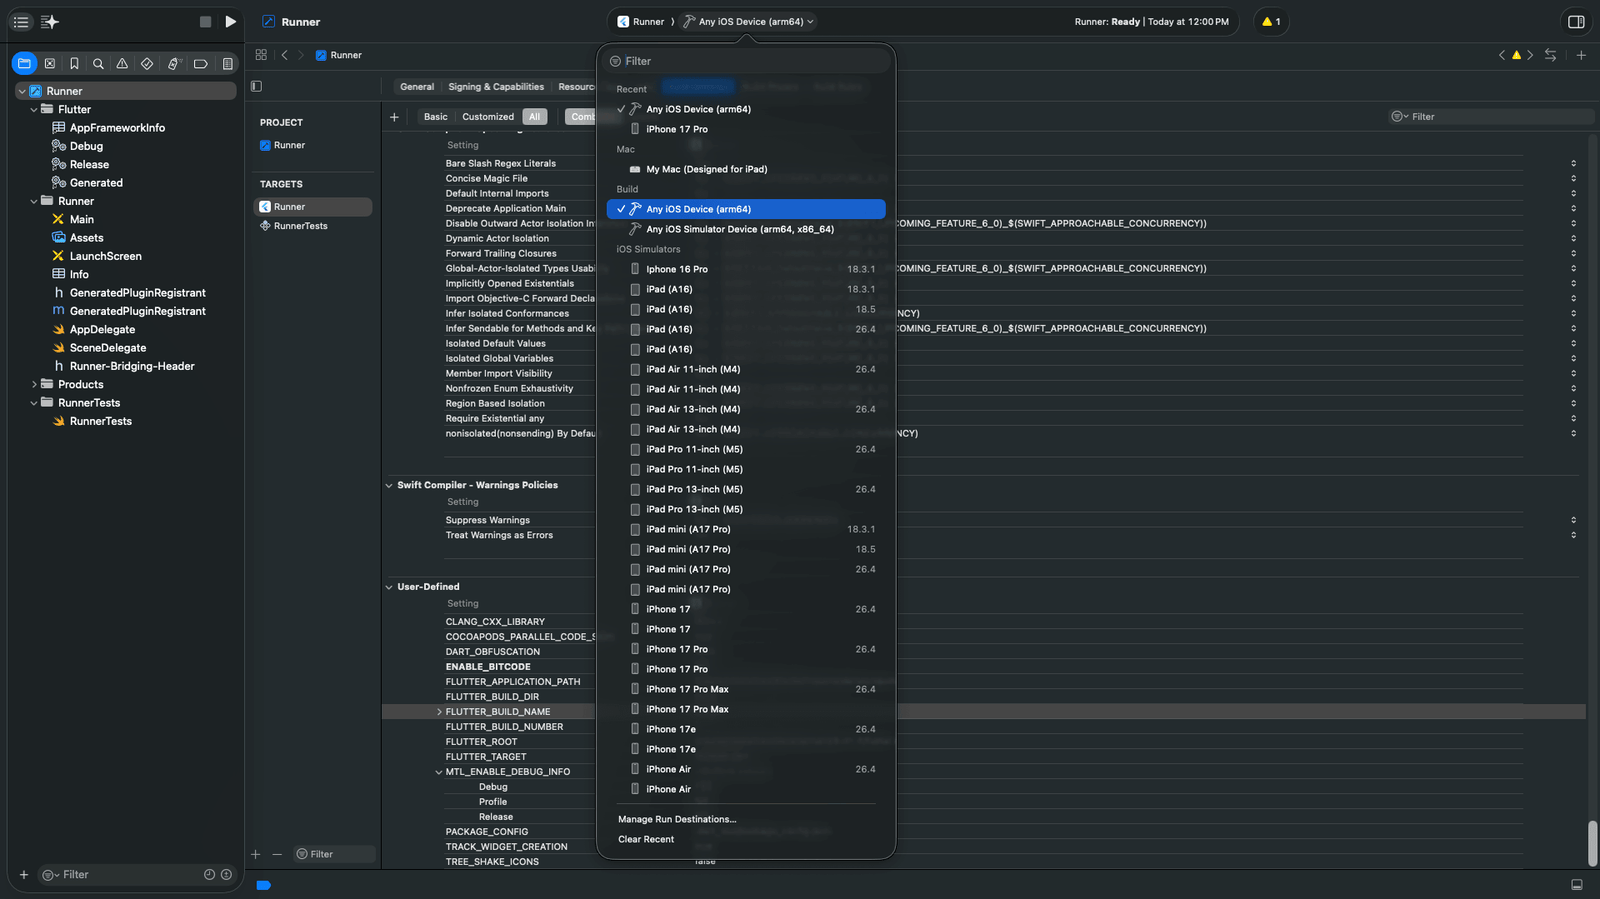Screen dimensions: 1600x899
Task: Add a build setting with plus button
Action: click(394, 117)
